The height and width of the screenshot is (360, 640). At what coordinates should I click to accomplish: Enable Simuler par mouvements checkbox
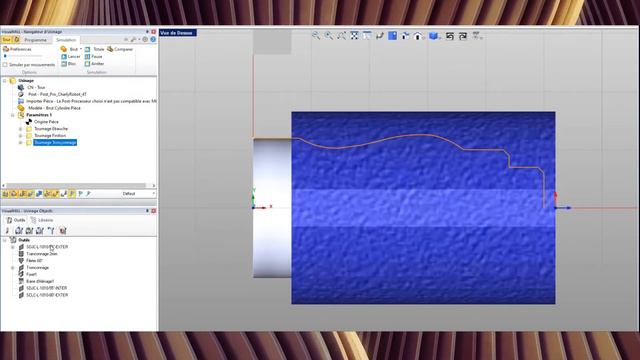[5, 65]
